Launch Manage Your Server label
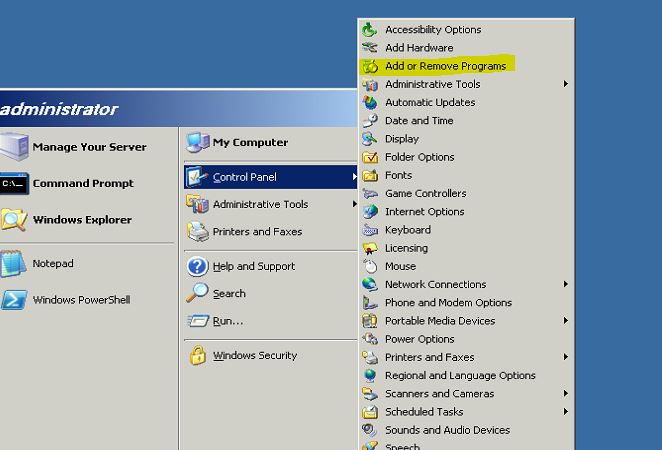662x450 pixels. 90,147
